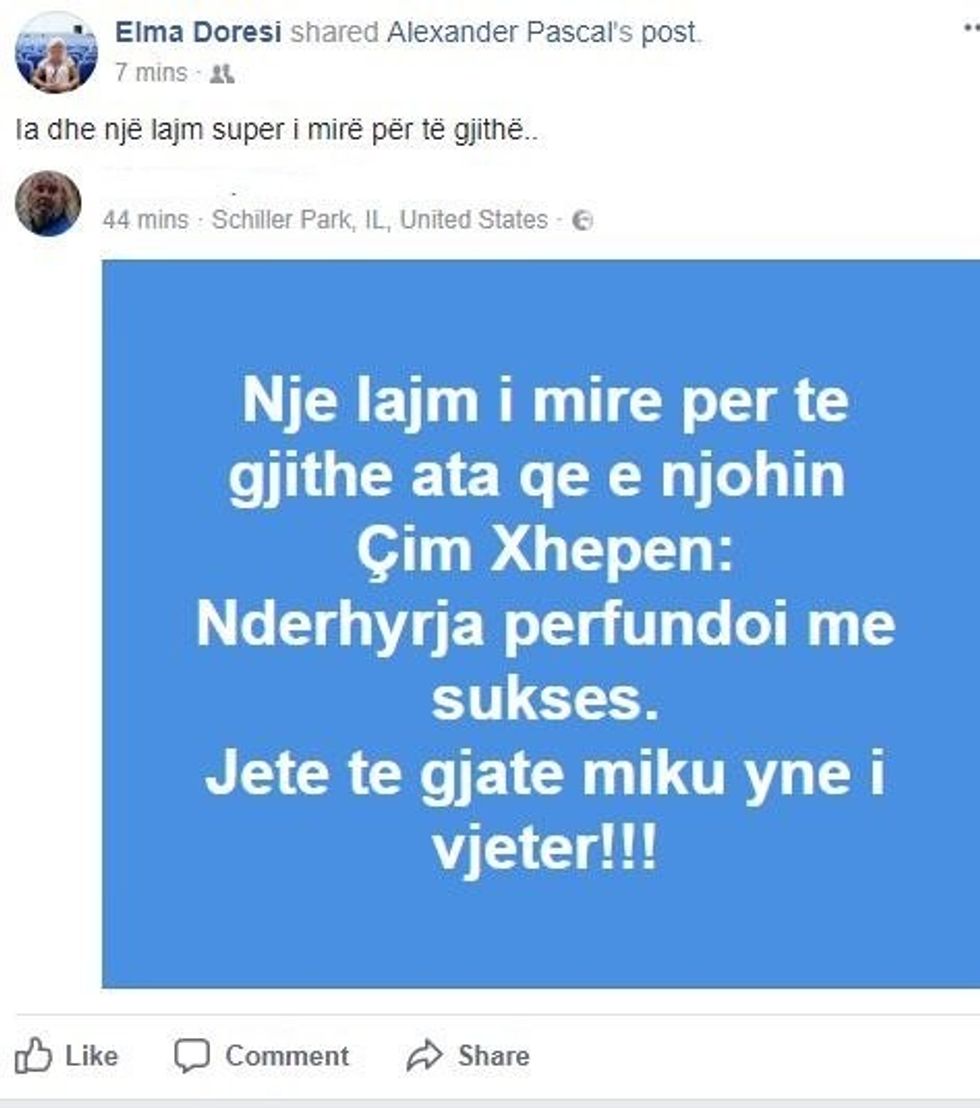The height and width of the screenshot is (1108, 980).
Task: Open the post options ellipsis menu
Action: tap(972, 28)
